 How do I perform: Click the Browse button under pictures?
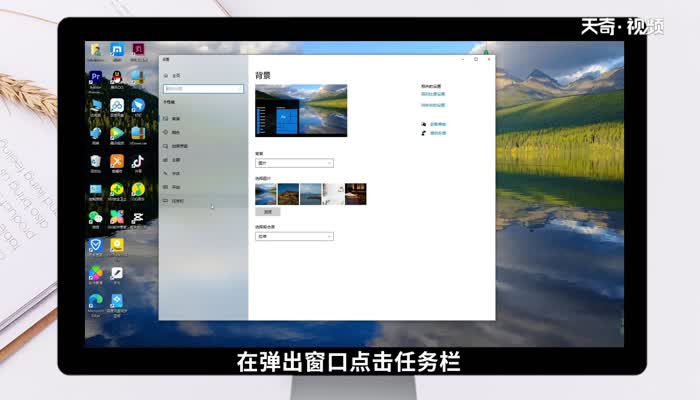(268, 212)
